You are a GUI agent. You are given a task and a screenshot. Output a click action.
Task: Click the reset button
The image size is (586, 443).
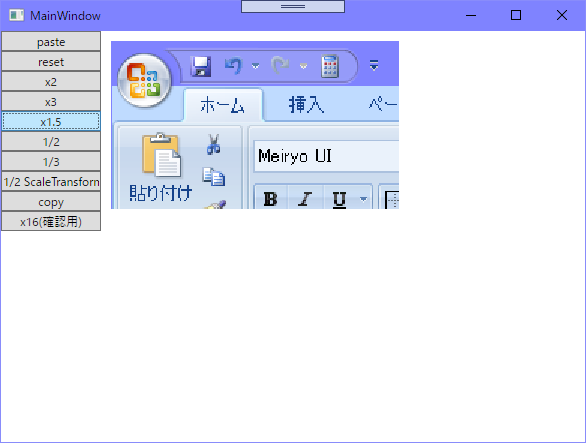pyautogui.click(x=51, y=62)
